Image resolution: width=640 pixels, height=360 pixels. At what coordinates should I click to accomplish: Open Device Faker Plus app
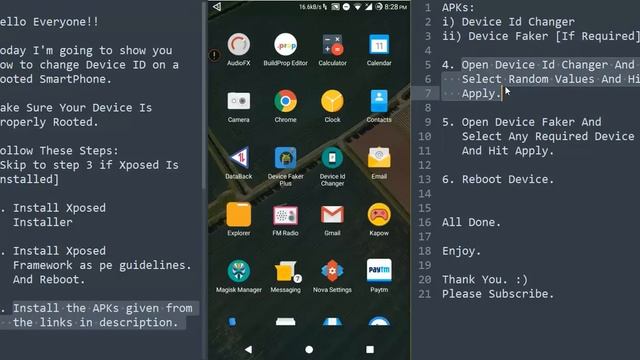click(285, 166)
